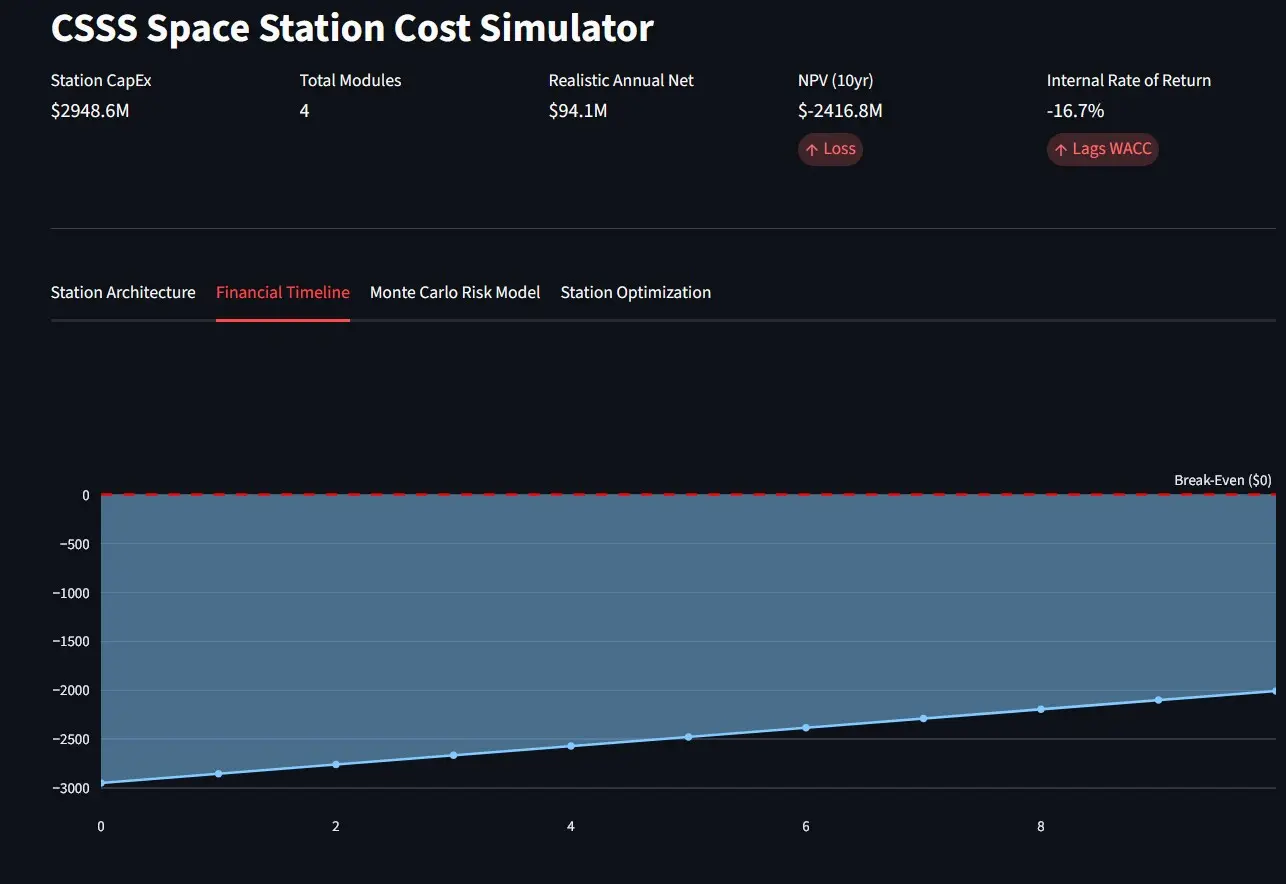This screenshot has width=1286, height=884.
Task: Click the y-axis label -3000
Action: [70, 788]
